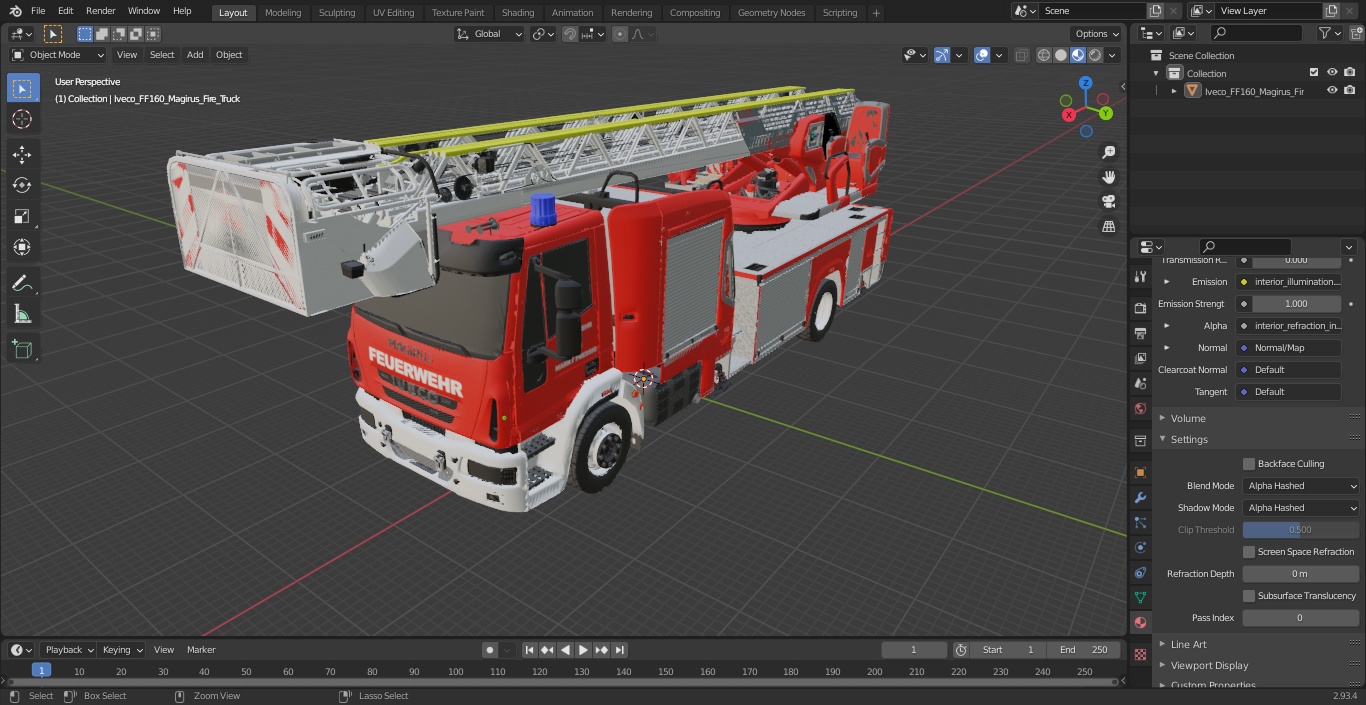Switch to the UV Editing workspace tab
1366x705 pixels.
pos(393,12)
